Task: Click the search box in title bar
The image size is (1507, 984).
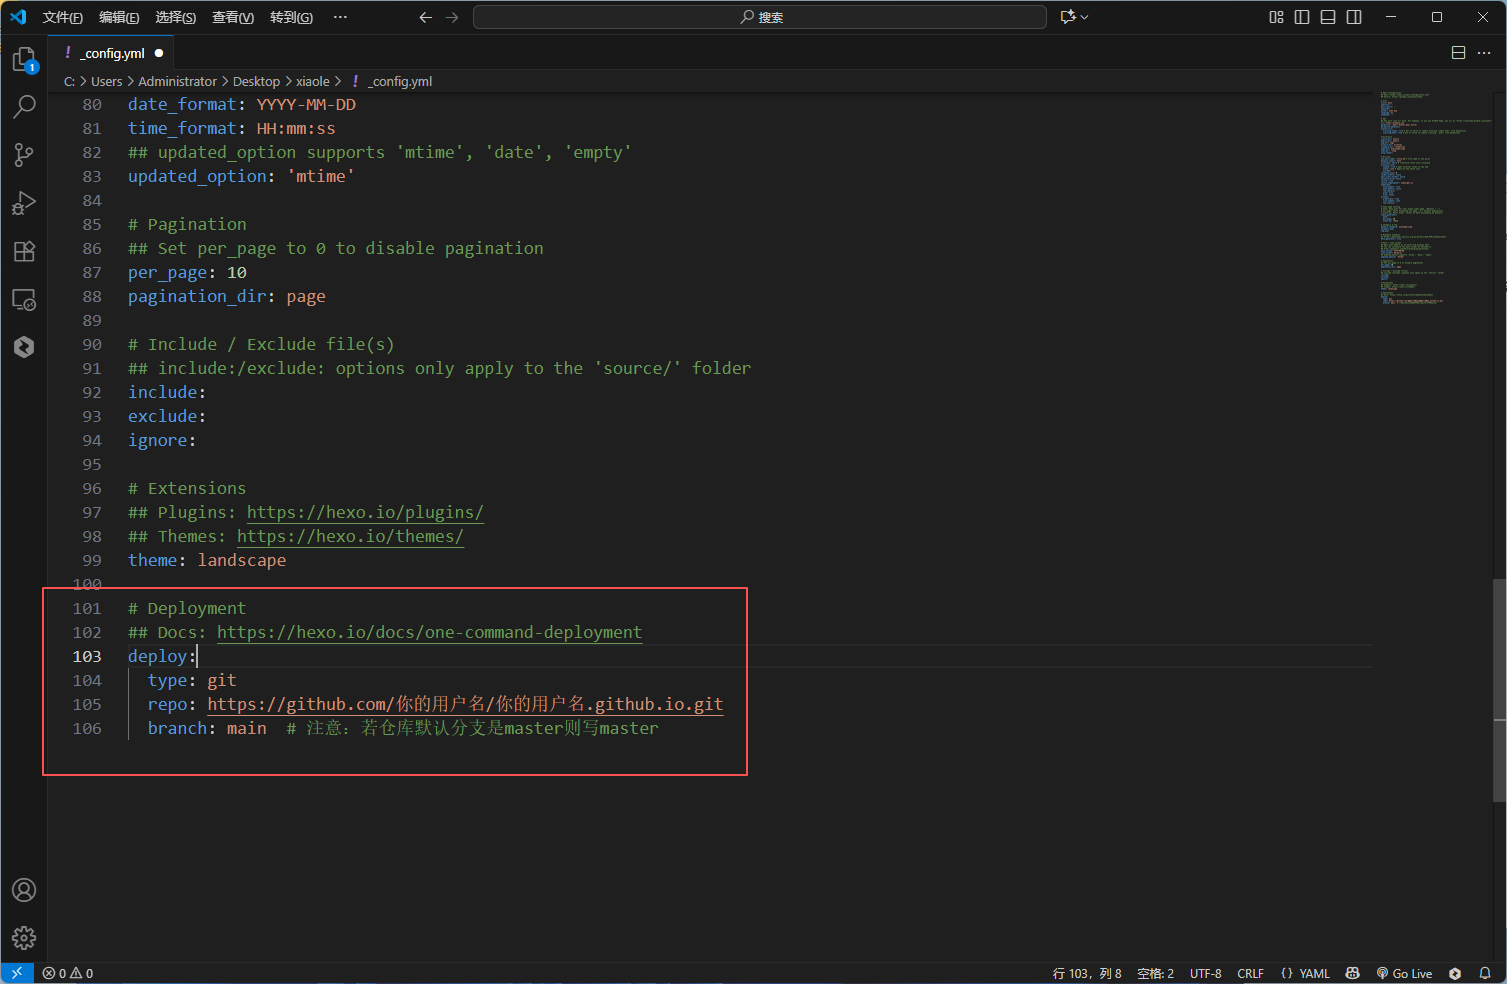Action: pyautogui.click(x=760, y=17)
